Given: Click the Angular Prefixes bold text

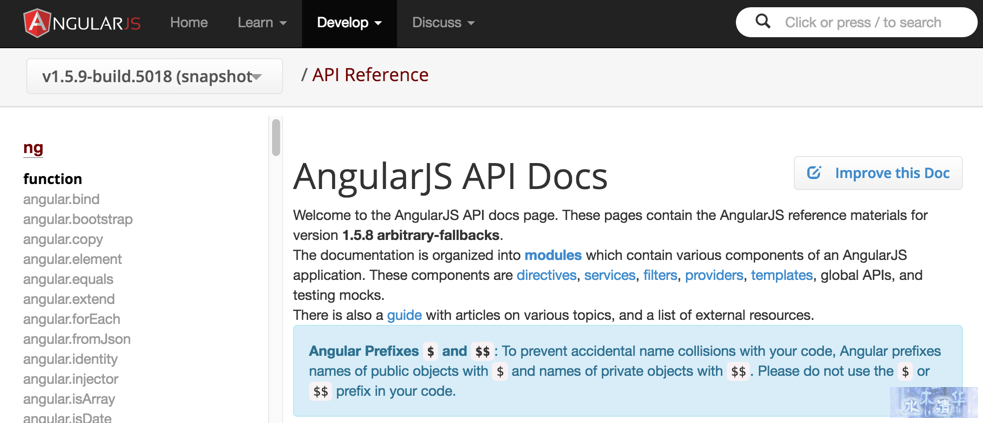Looking at the screenshot, I should click(365, 351).
